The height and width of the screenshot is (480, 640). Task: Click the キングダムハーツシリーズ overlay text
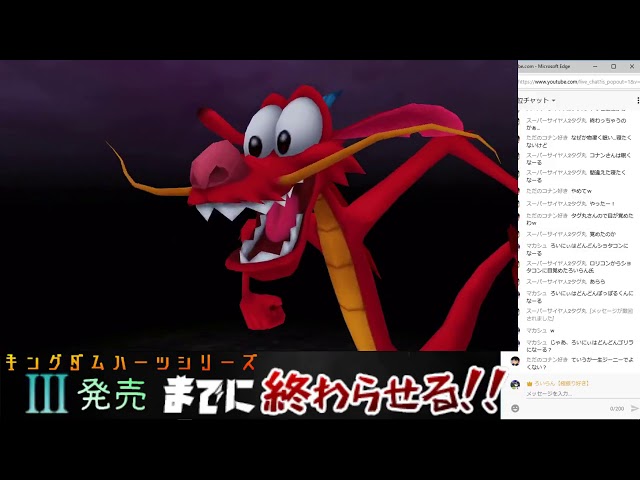coord(132,362)
